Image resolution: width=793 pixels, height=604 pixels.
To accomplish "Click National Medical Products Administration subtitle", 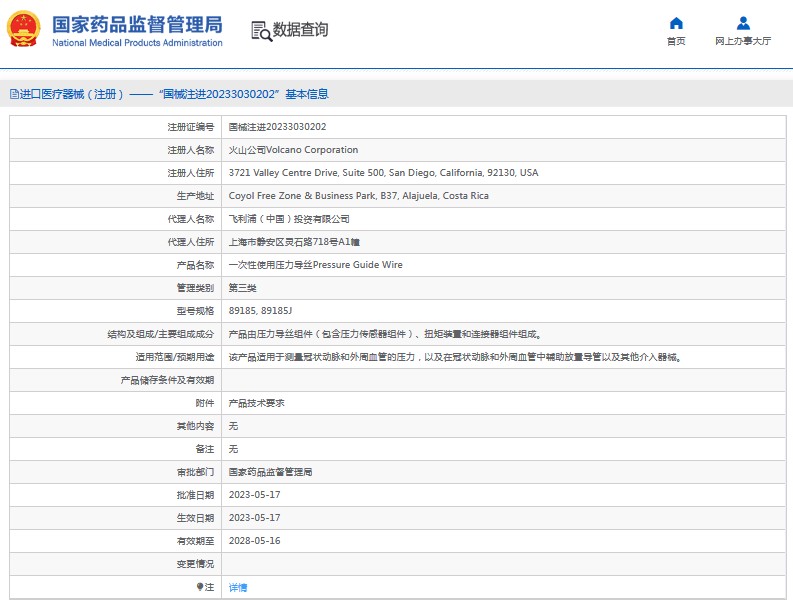I will (137, 43).
